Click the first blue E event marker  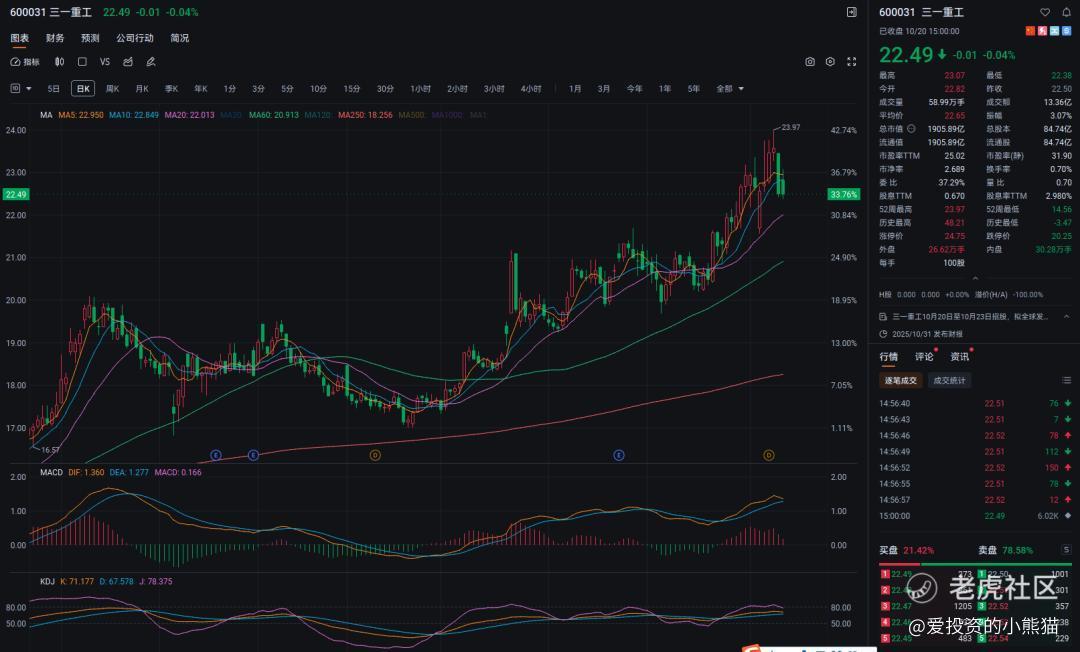click(216, 455)
